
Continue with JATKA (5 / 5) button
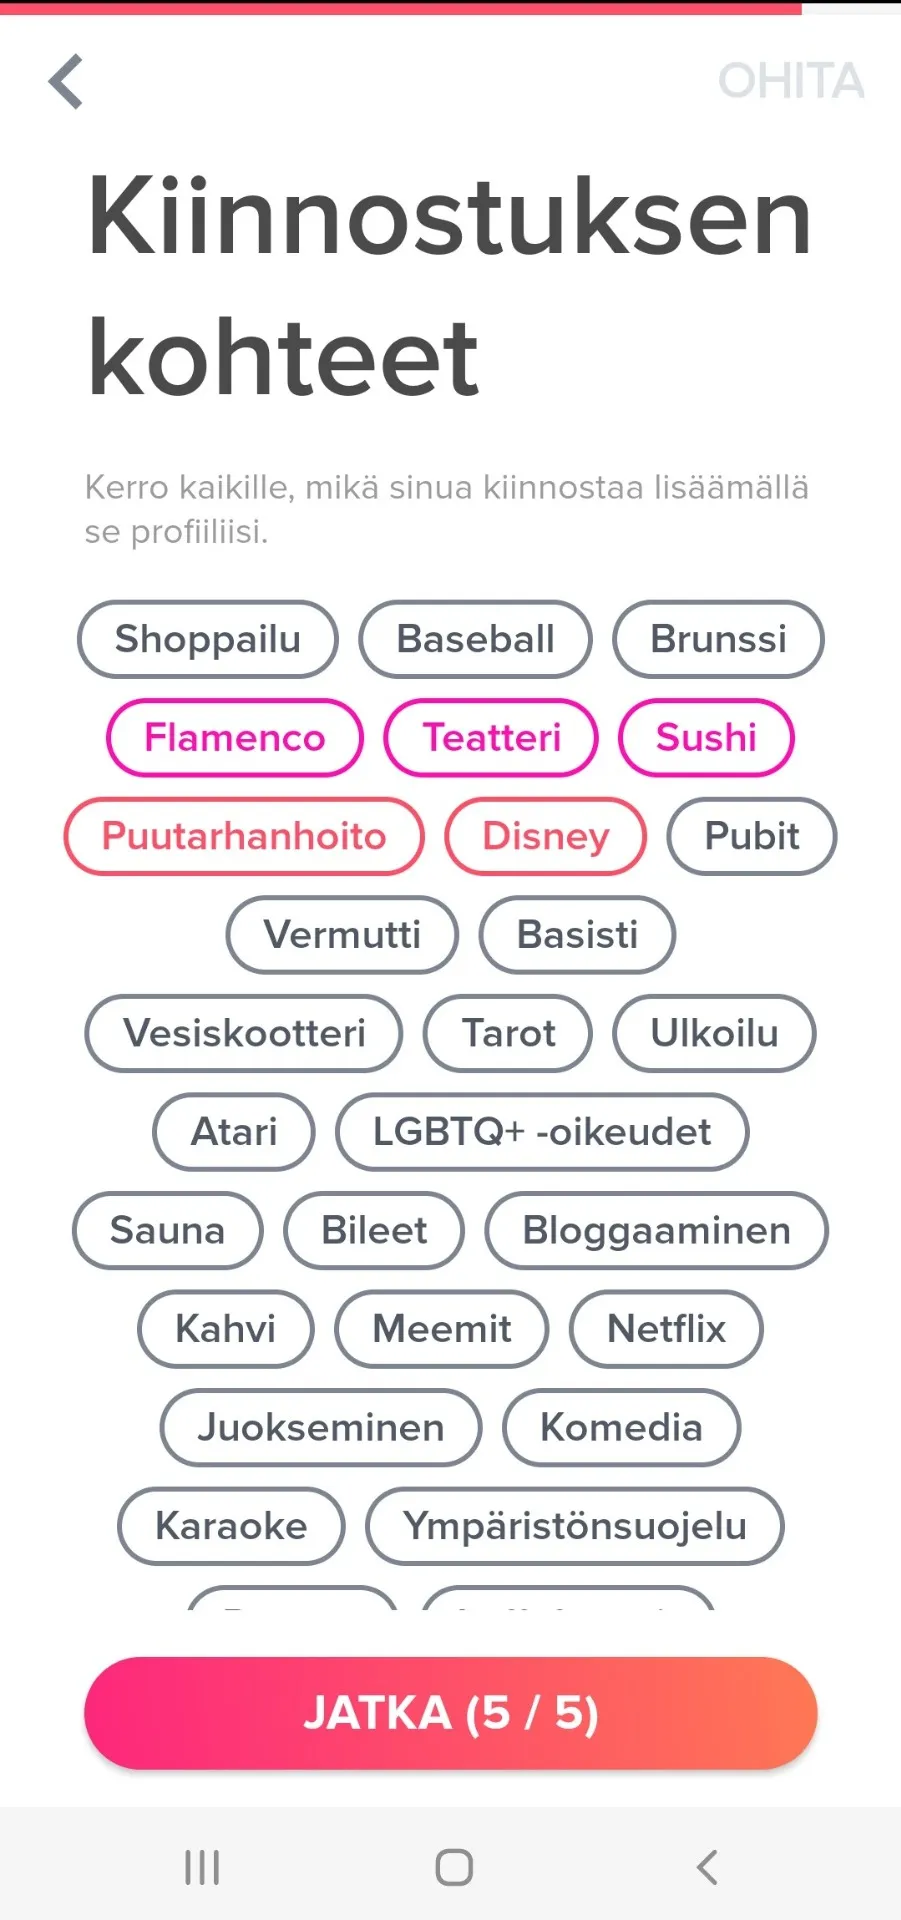451,1713
